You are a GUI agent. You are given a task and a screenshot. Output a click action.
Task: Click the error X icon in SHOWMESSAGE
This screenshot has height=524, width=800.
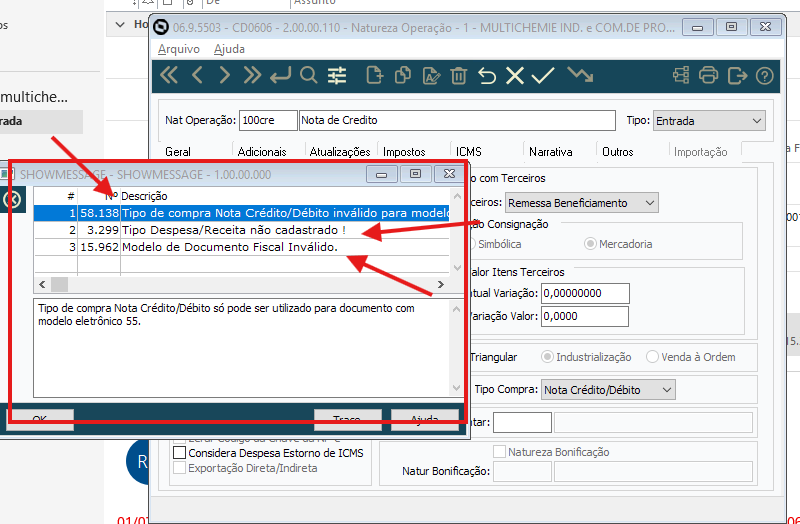pos(12,199)
